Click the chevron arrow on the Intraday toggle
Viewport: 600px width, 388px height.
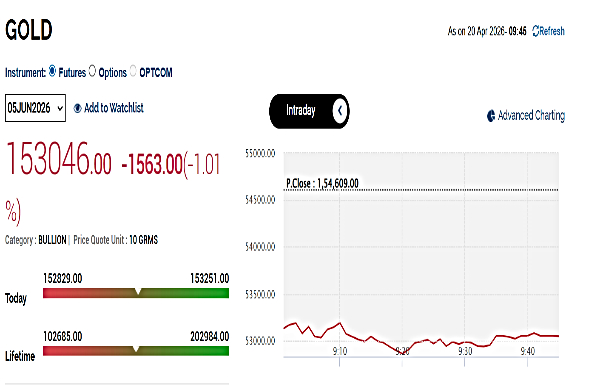(340, 111)
